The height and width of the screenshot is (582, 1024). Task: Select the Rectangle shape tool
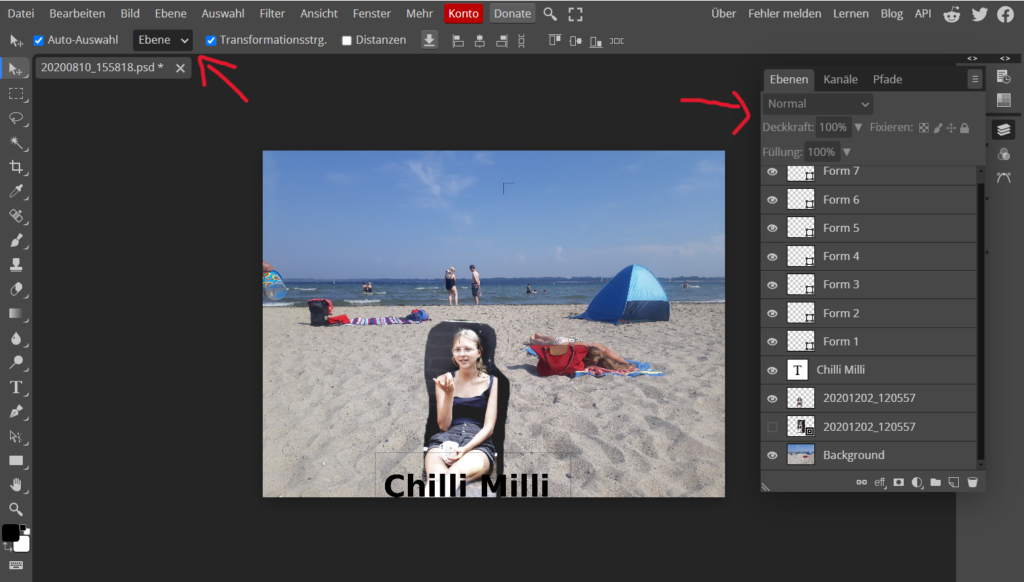16,461
